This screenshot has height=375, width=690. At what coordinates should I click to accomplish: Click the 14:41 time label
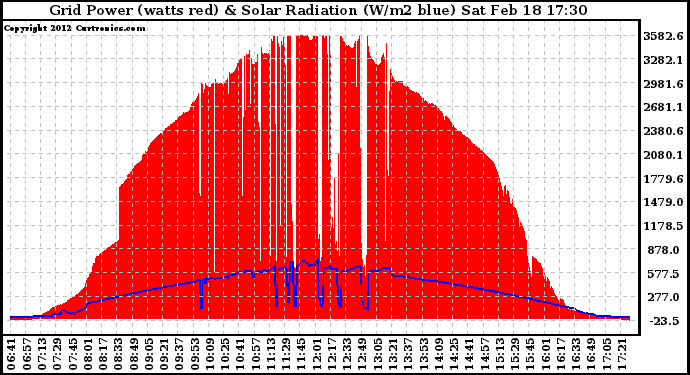click(469, 353)
